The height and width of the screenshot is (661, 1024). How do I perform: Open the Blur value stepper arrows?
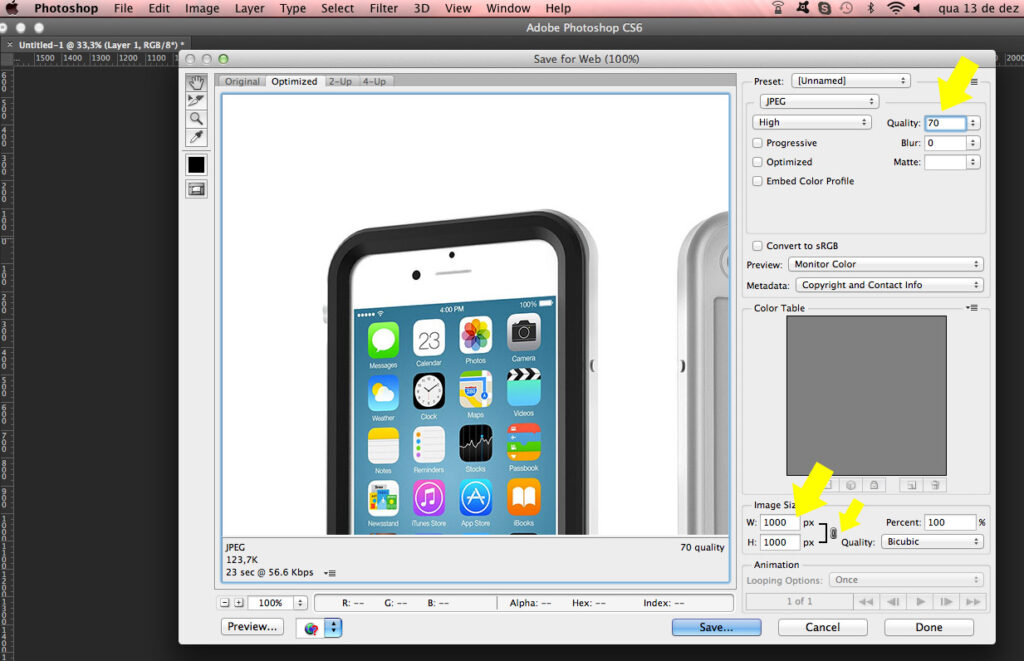pos(973,143)
